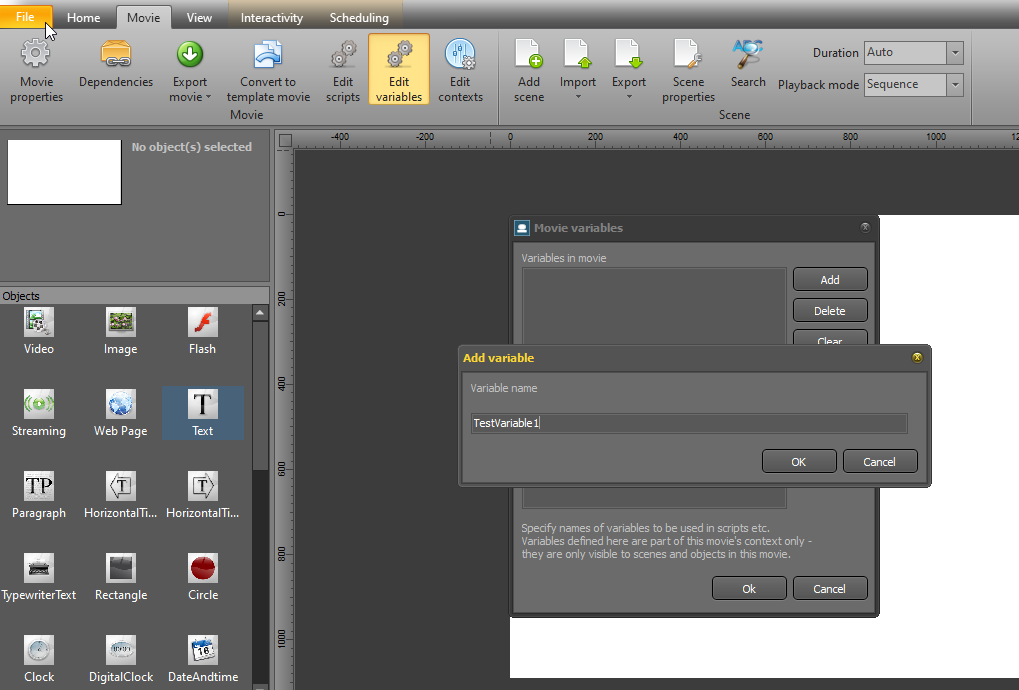Open the Import scene dropdown
The height and width of the screenshot is (690, 1019).
577,70
